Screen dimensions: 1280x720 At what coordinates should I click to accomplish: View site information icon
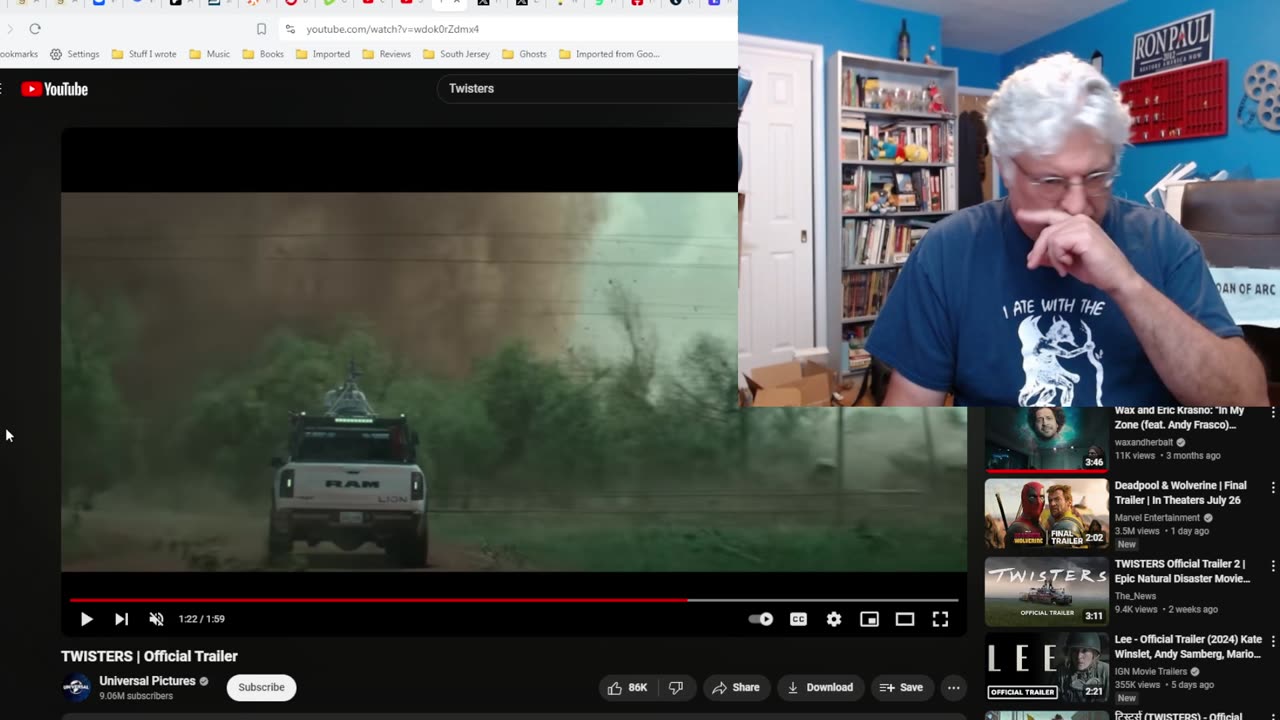point(290,29)
